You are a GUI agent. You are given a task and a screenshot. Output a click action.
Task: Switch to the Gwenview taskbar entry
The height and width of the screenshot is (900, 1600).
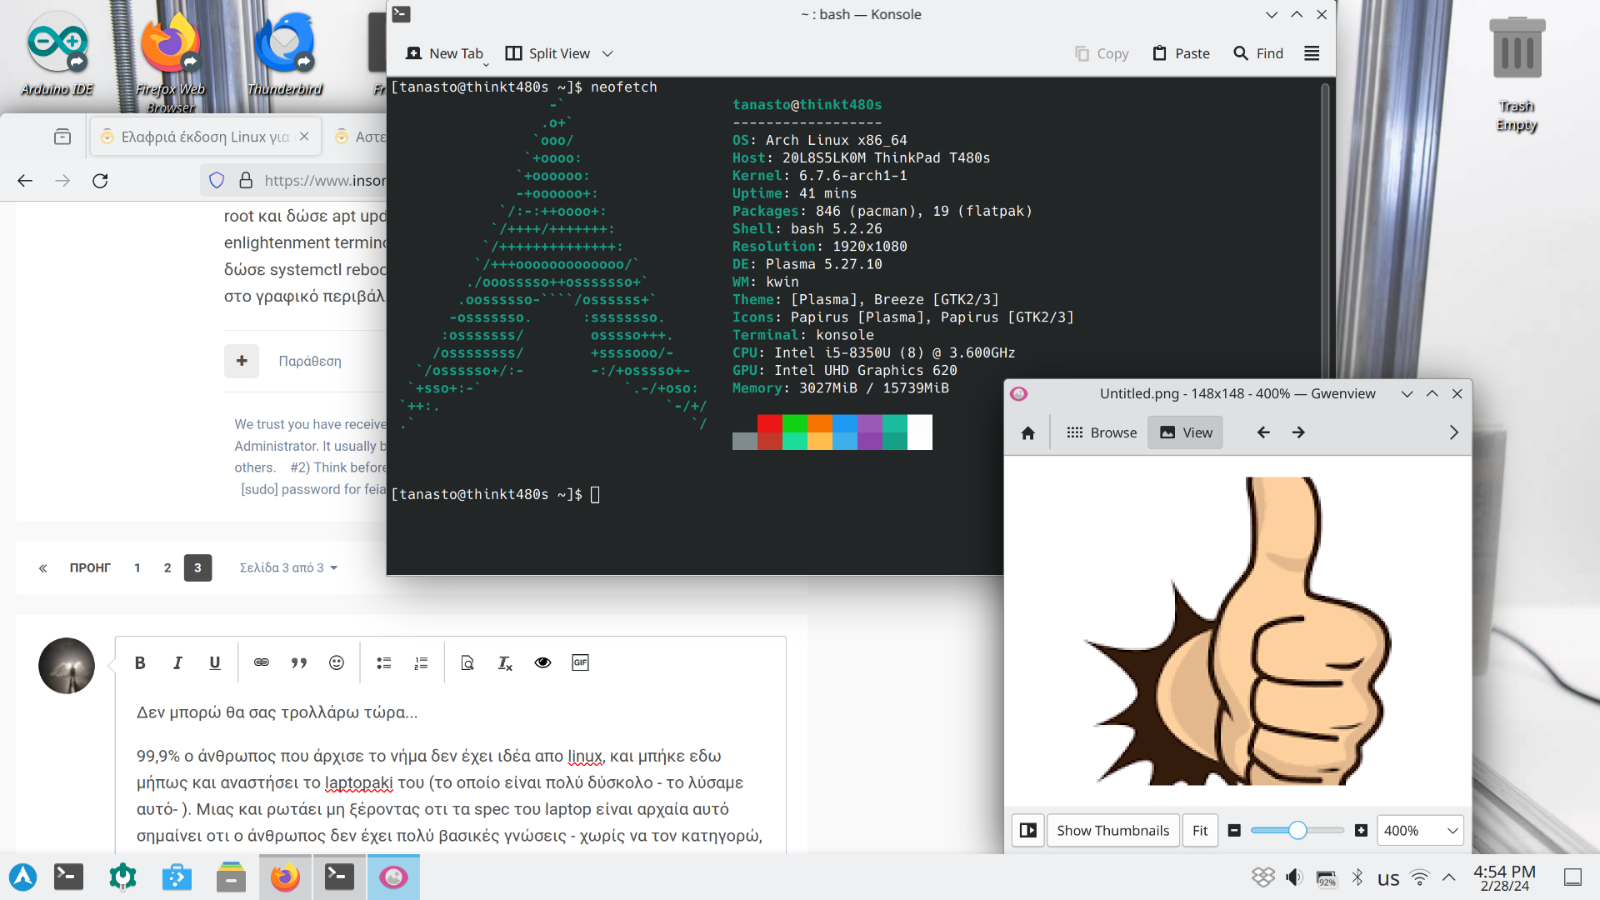pyautogui.click(x=393, y=877)
